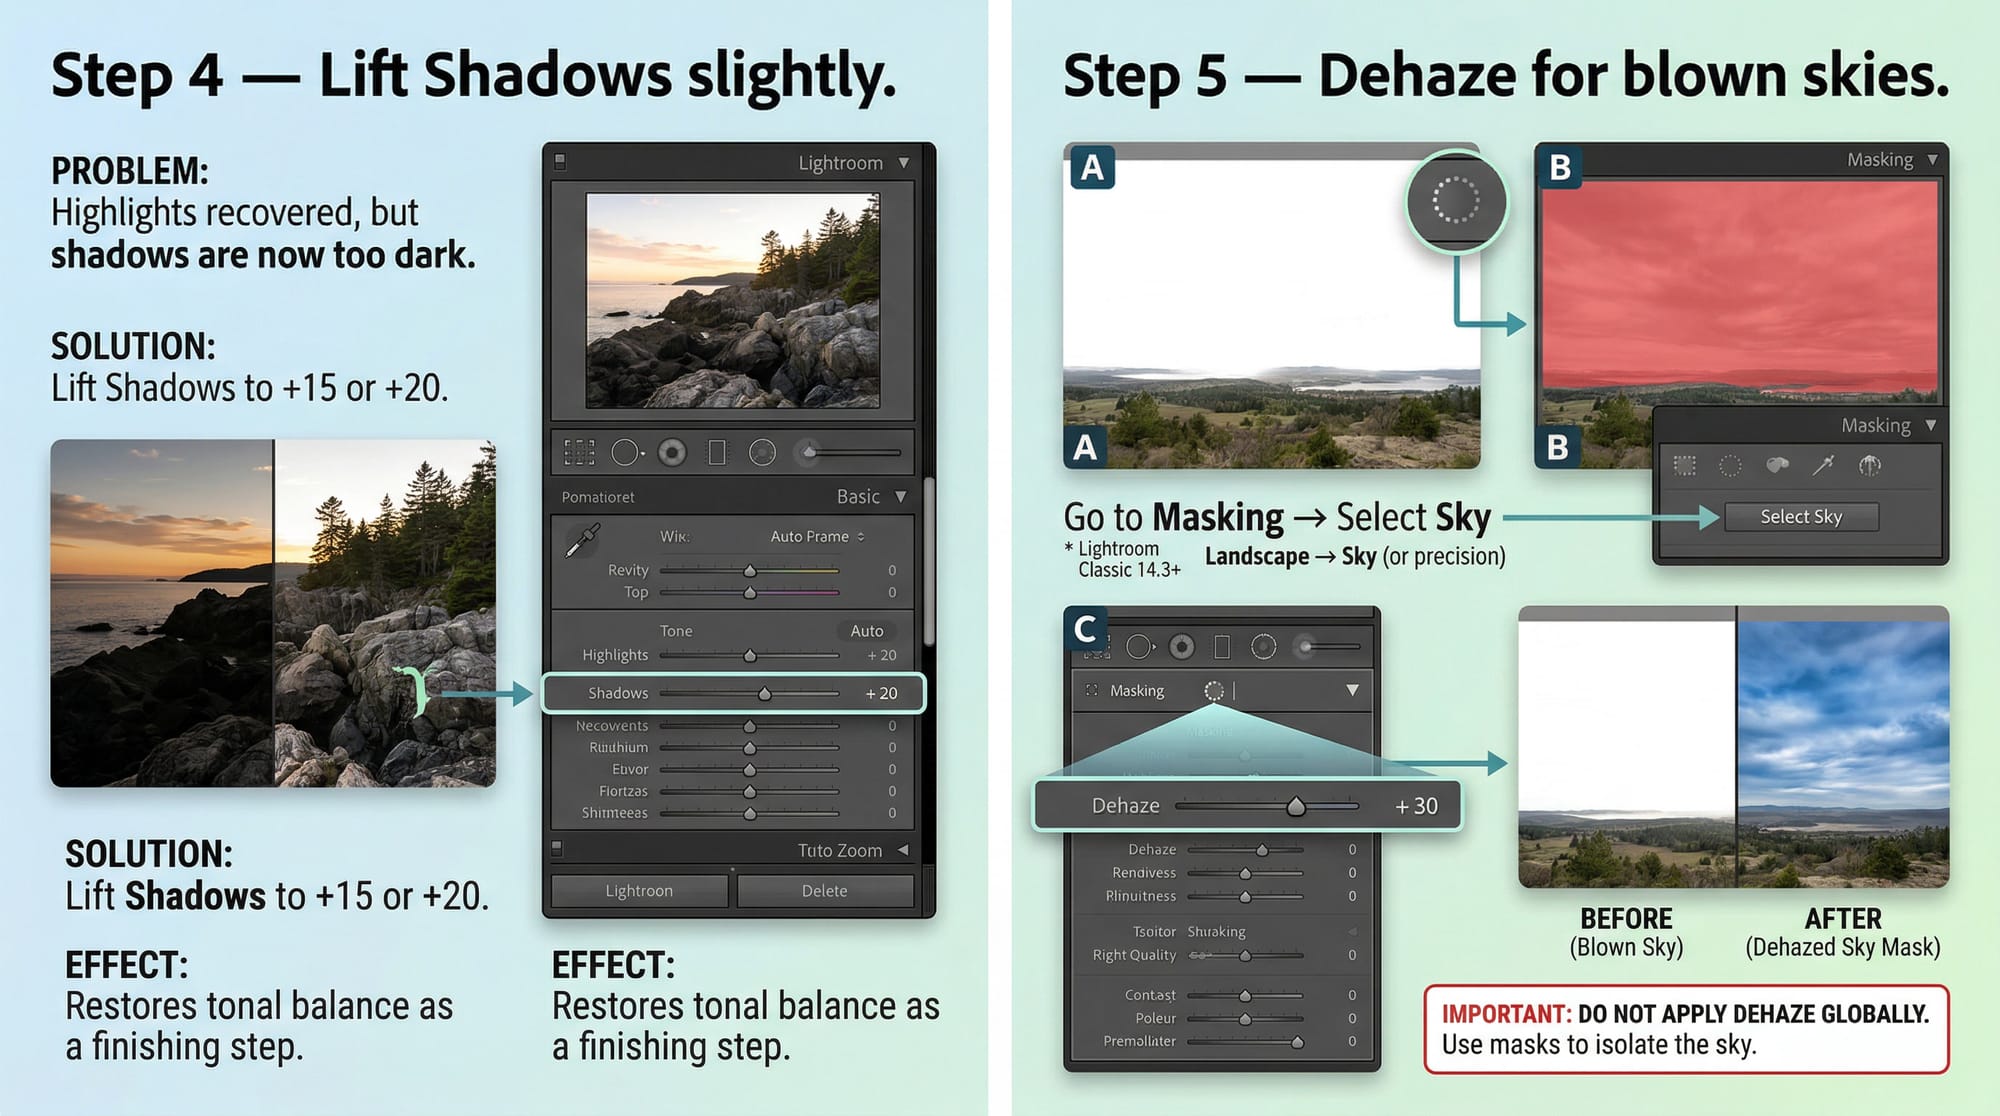Collapse the Lightroom panel header triangle
The image size is (2000, 1116).
pos(904,163)
